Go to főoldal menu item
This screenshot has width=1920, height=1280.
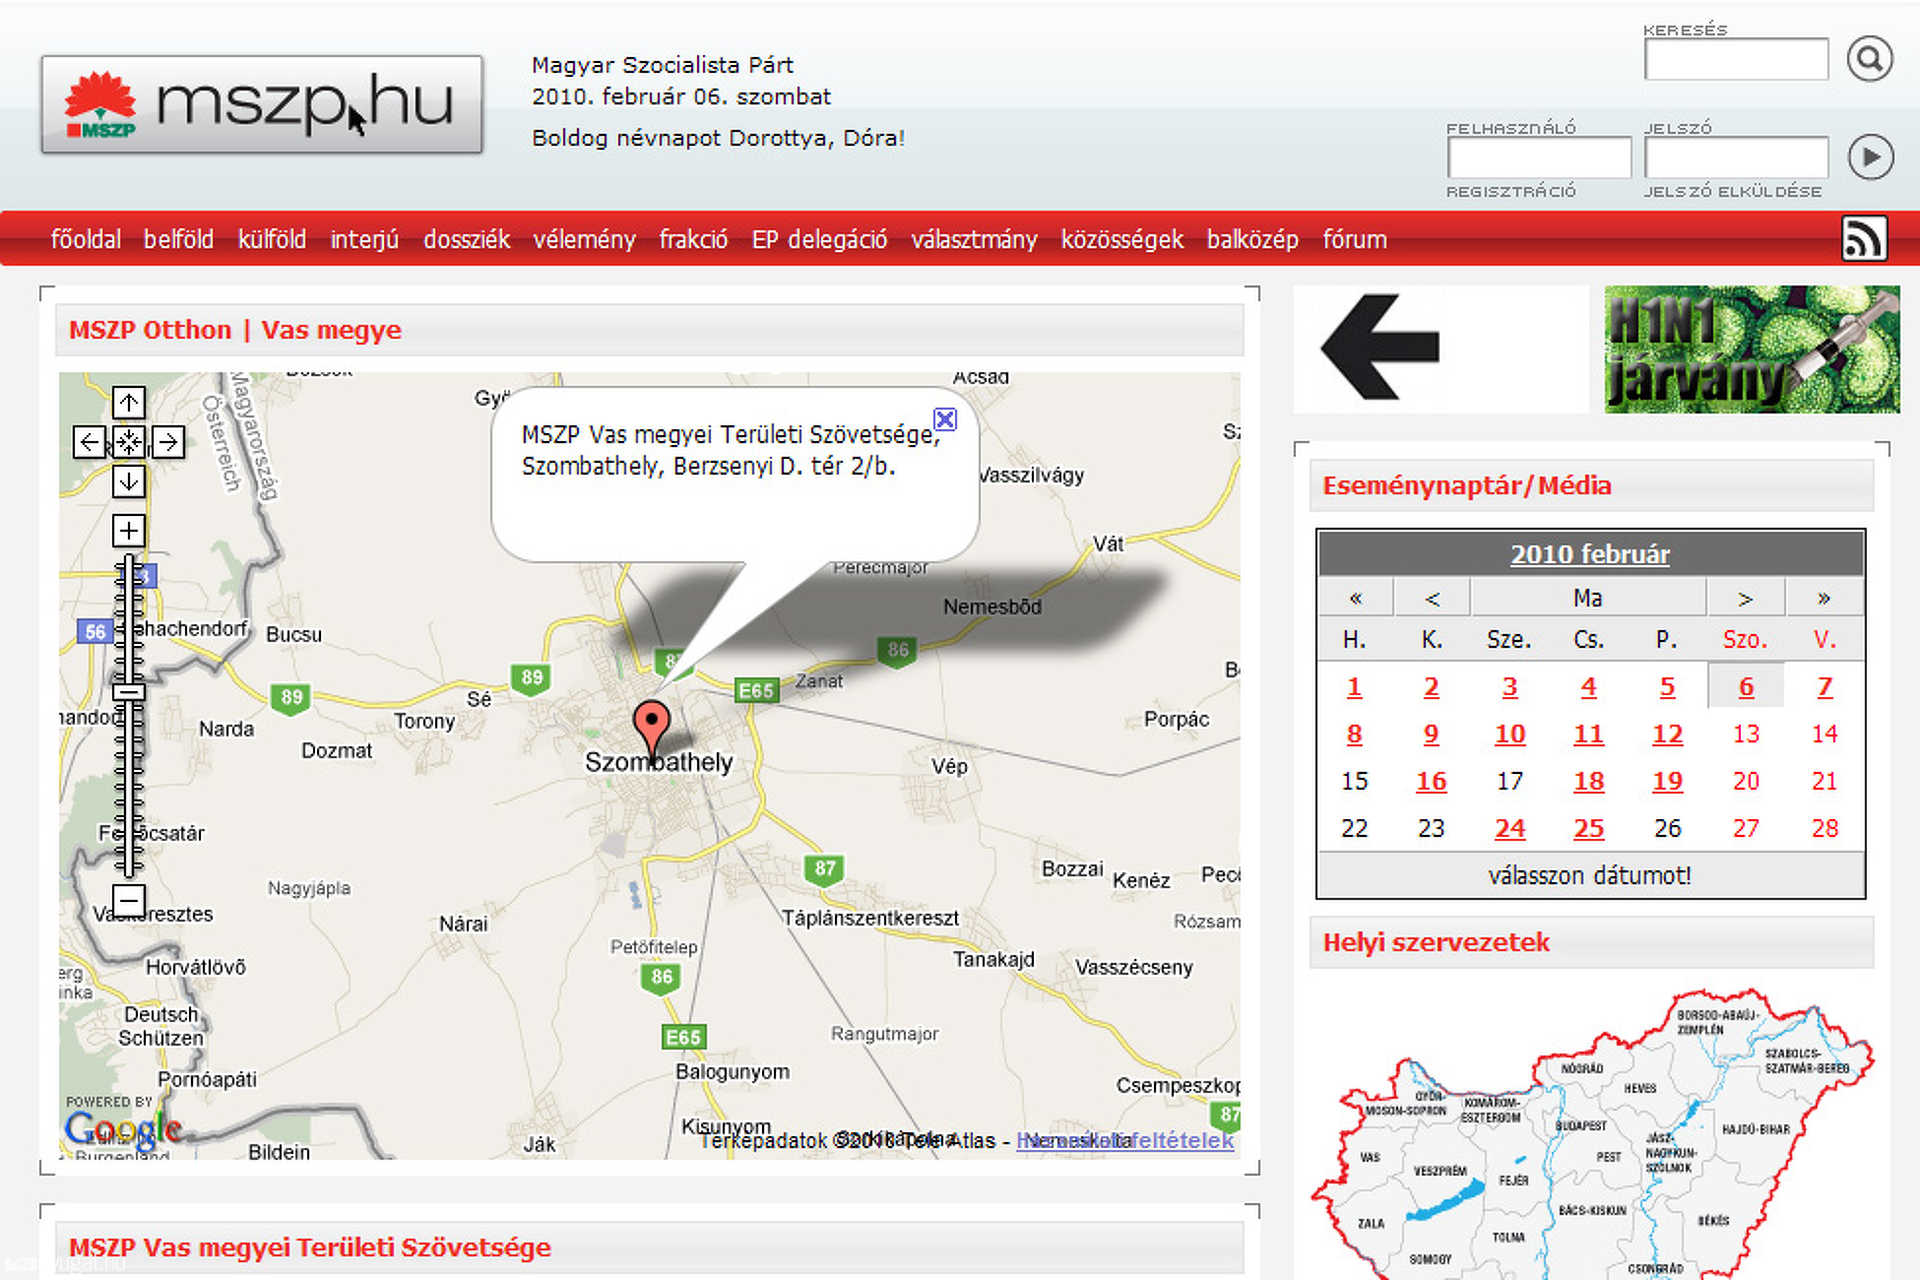pyautogui.click(x=86, y=240)
